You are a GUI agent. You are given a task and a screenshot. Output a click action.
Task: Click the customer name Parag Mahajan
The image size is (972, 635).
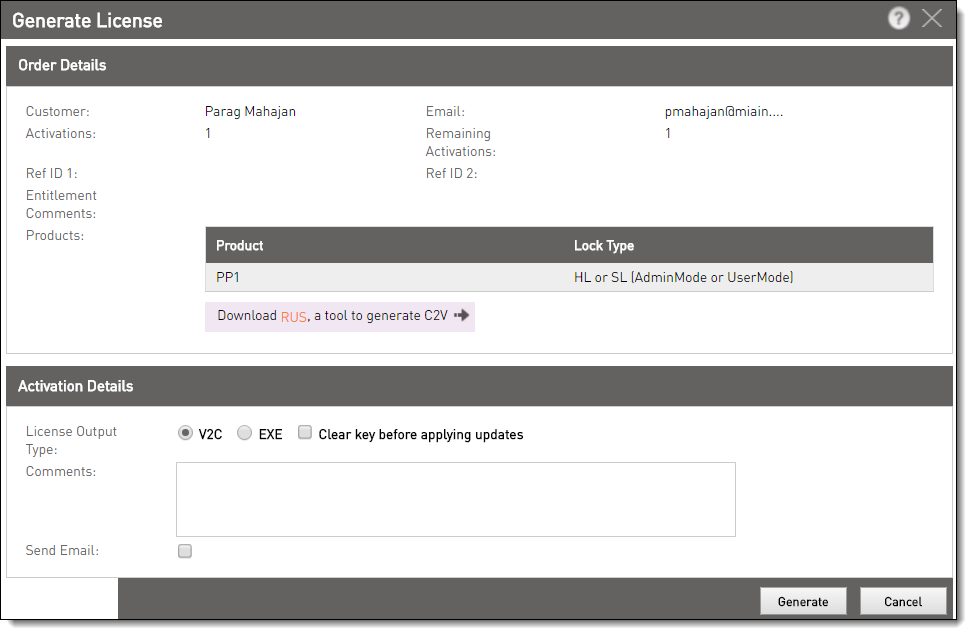(250, 112)
